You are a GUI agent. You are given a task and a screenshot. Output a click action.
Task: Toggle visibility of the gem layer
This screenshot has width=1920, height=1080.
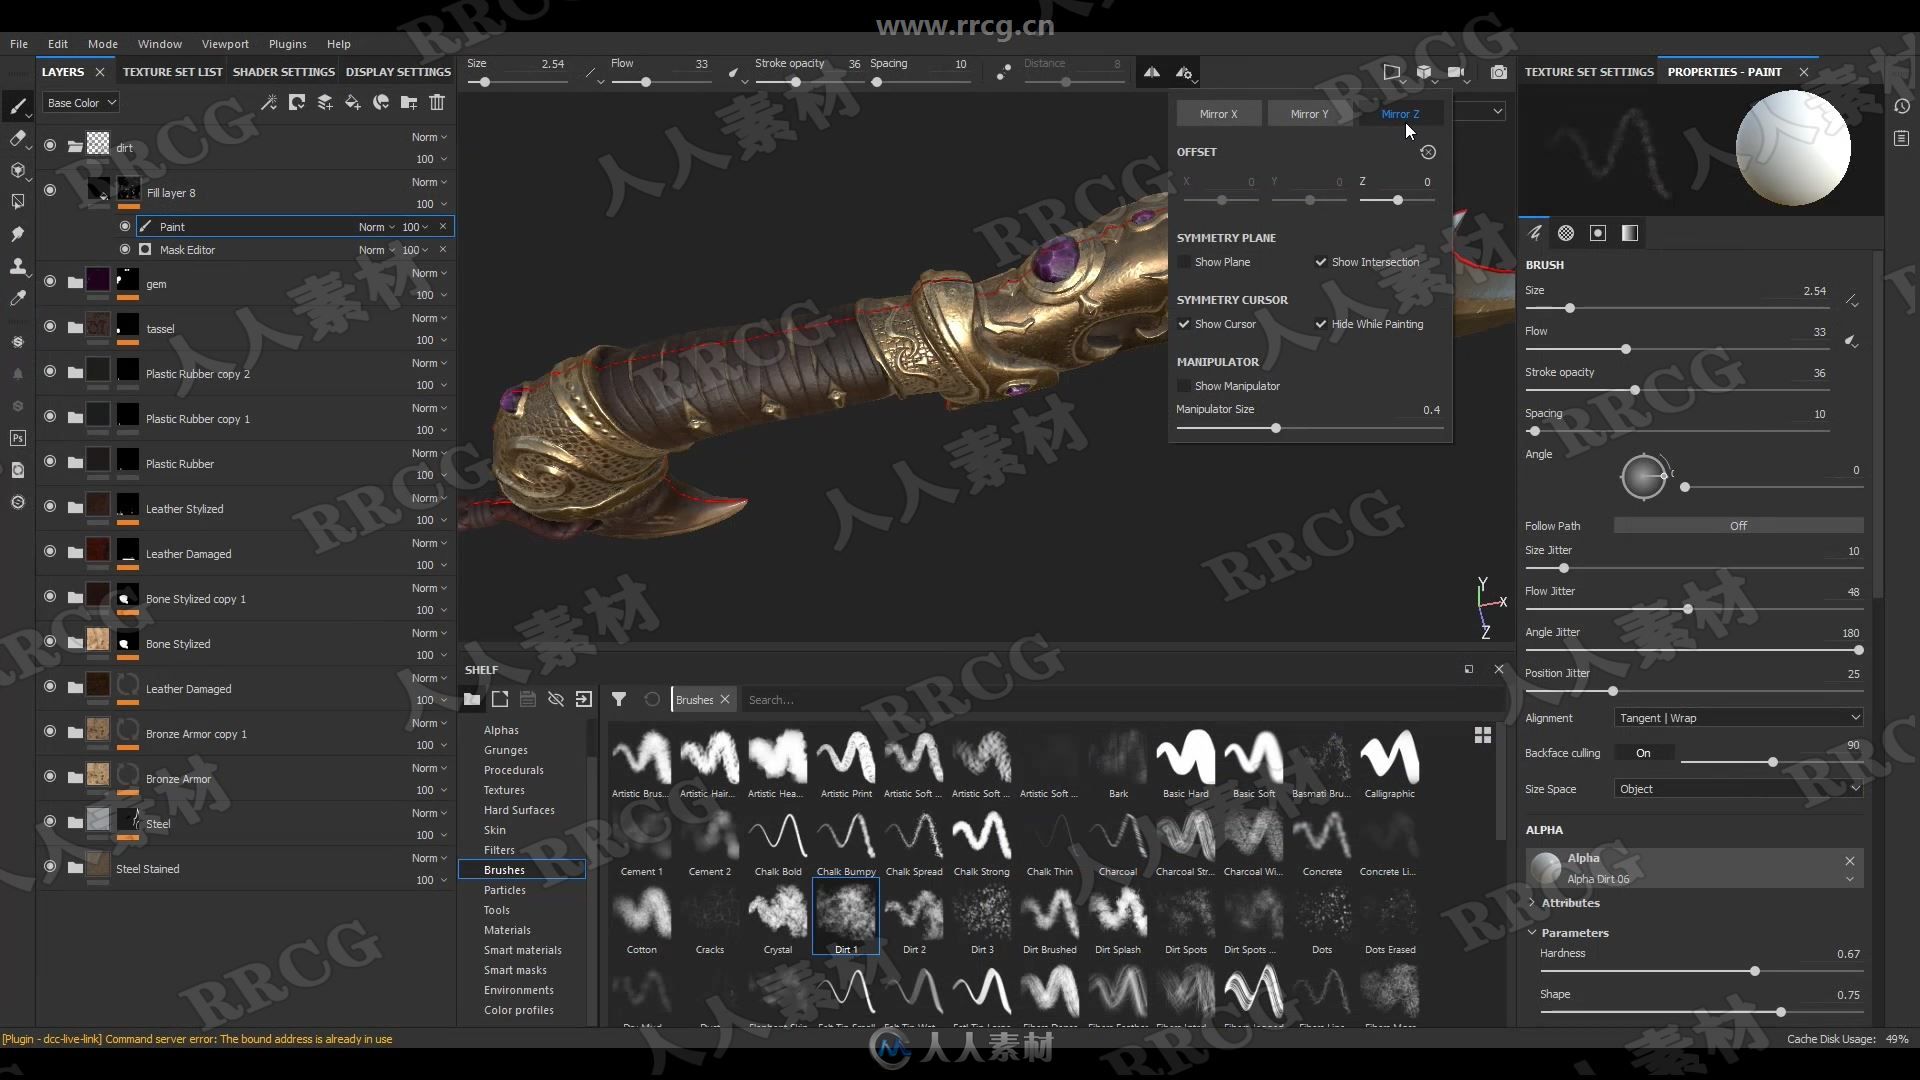click(49, 281)
